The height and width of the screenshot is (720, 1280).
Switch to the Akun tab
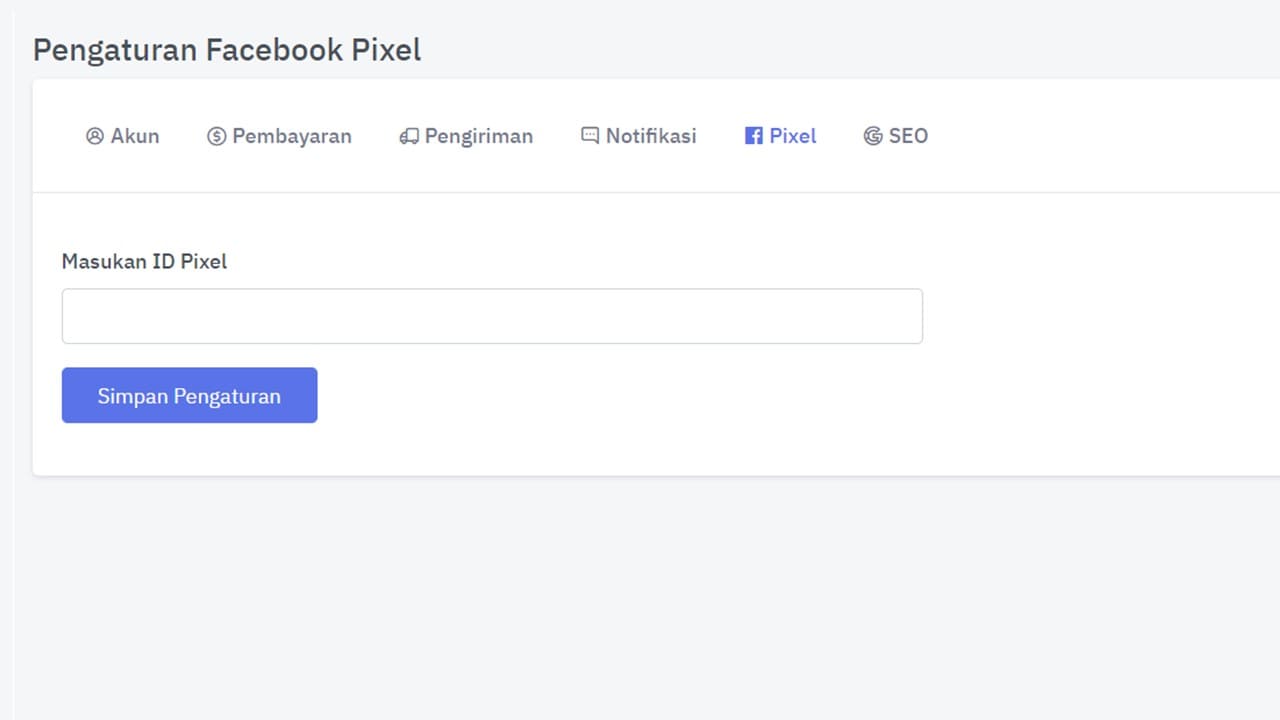(135, 136)
